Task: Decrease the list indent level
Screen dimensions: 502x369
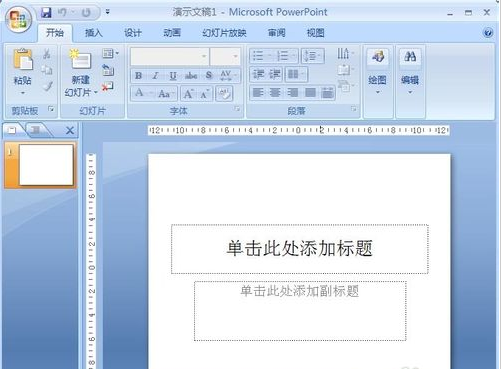Action: (x=259, y=74)
